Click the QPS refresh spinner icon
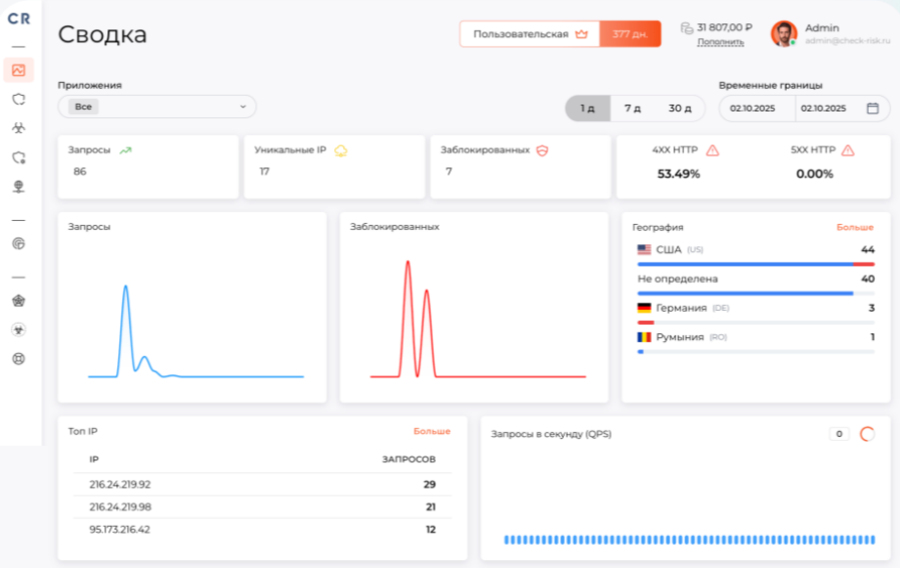Viewport: 900px width, 568px height. 867,434
